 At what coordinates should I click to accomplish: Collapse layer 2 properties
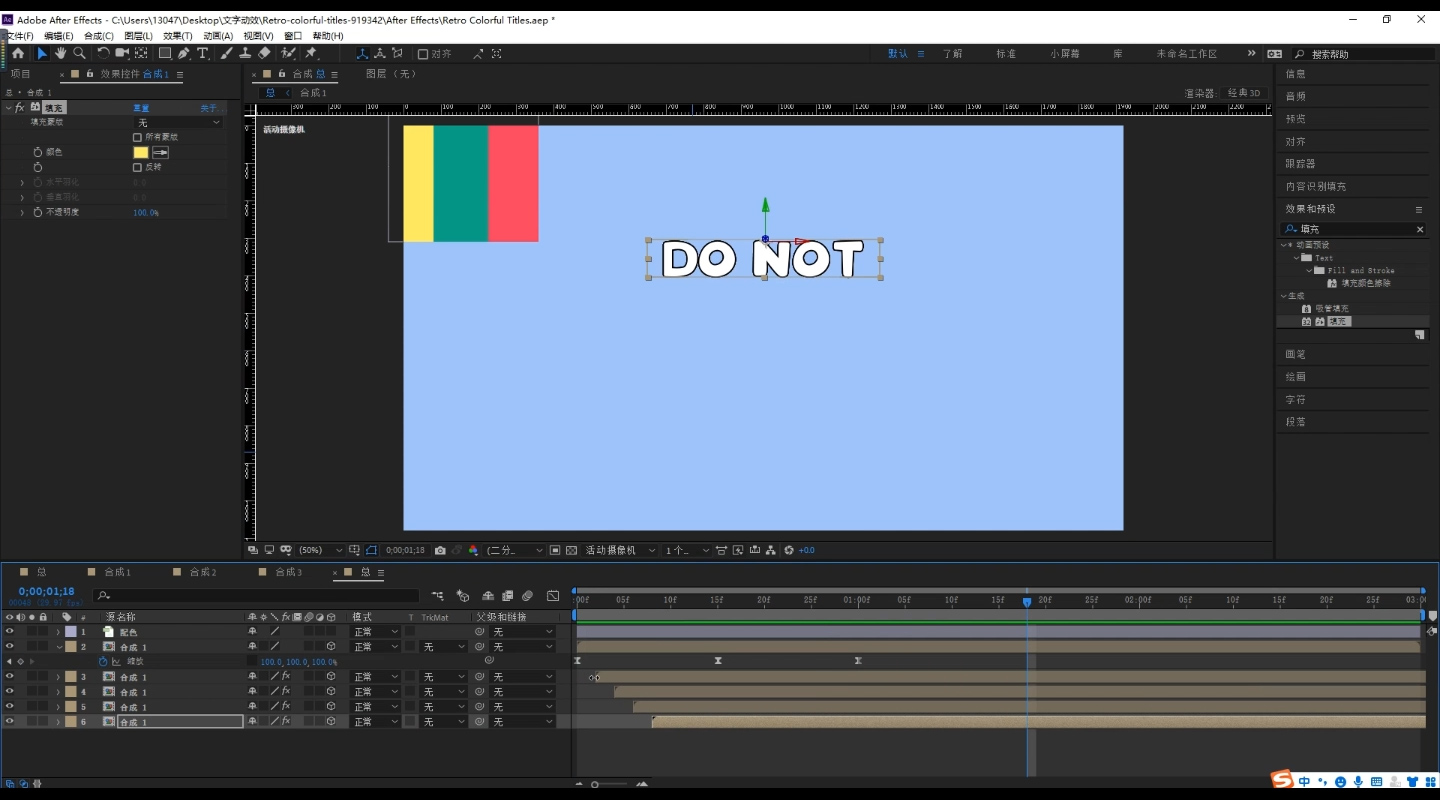58,647
